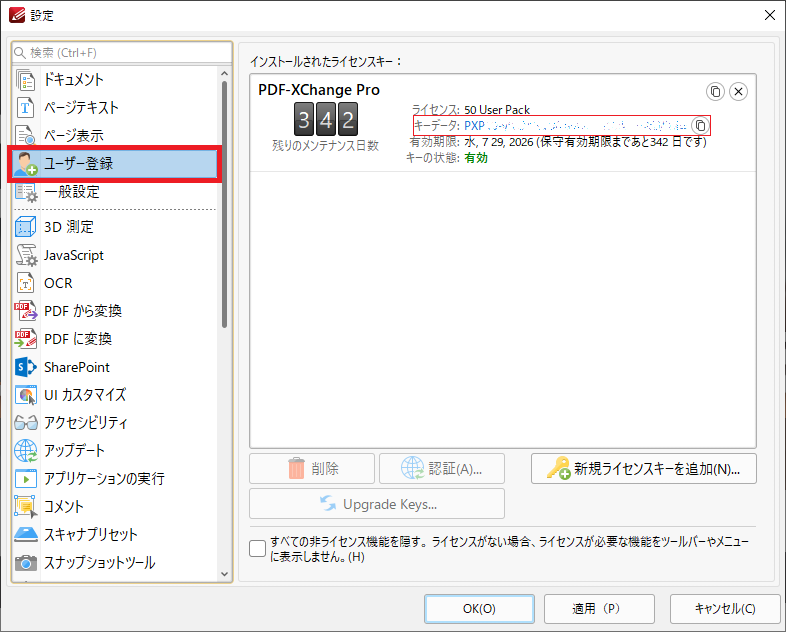
Task: Focus the 検索 (Ctrl+F) search field
Action: point(122,53)
